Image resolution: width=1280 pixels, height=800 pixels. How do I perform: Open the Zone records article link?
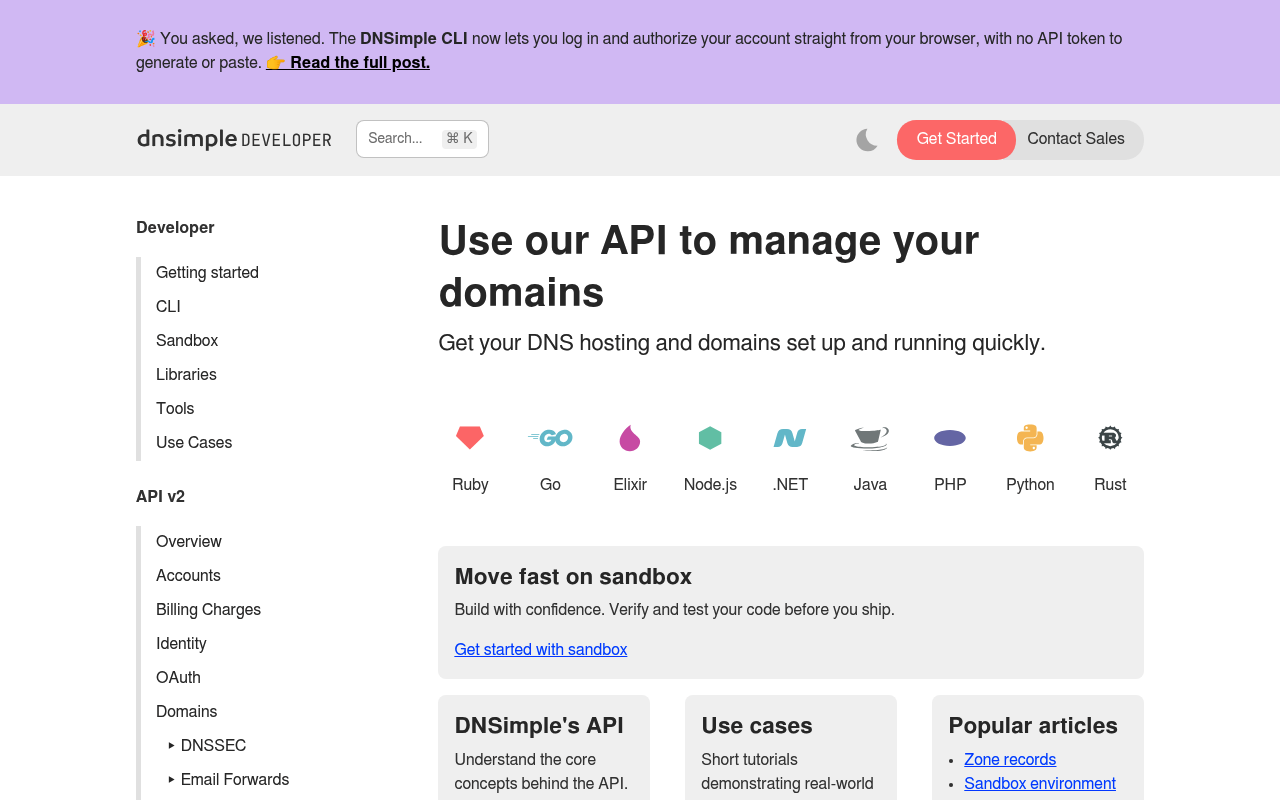(x=1010, y=760)
